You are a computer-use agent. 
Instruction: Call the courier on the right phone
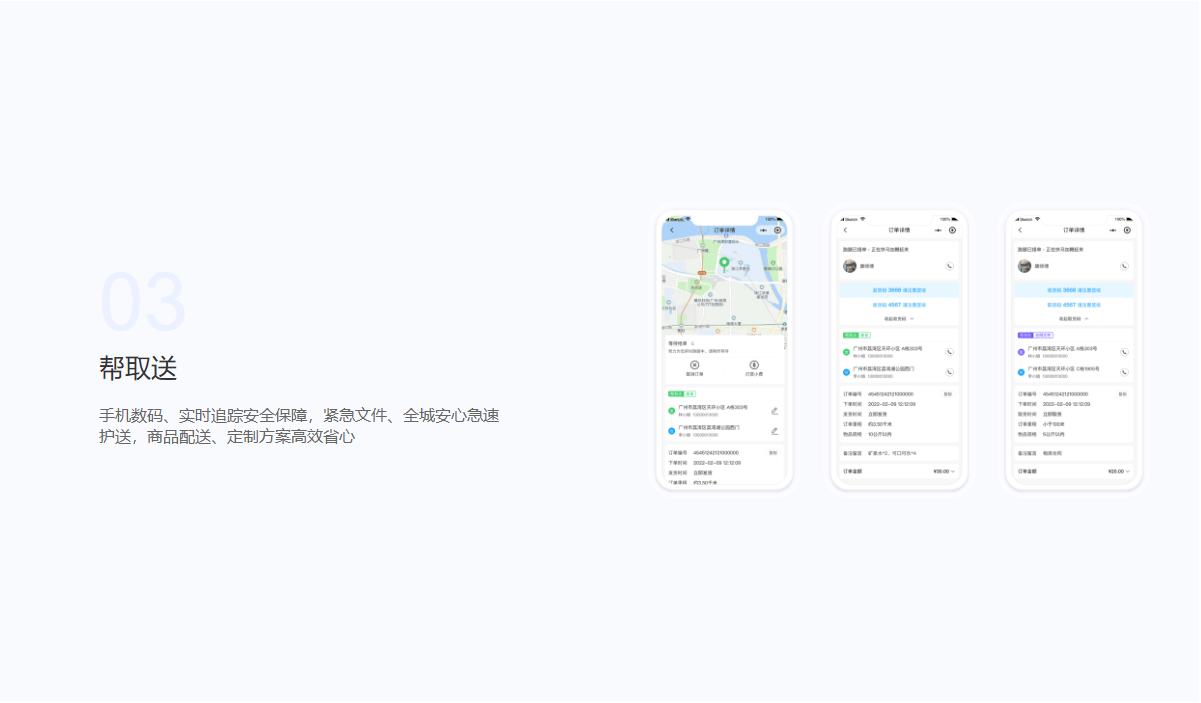point(1124,266)
